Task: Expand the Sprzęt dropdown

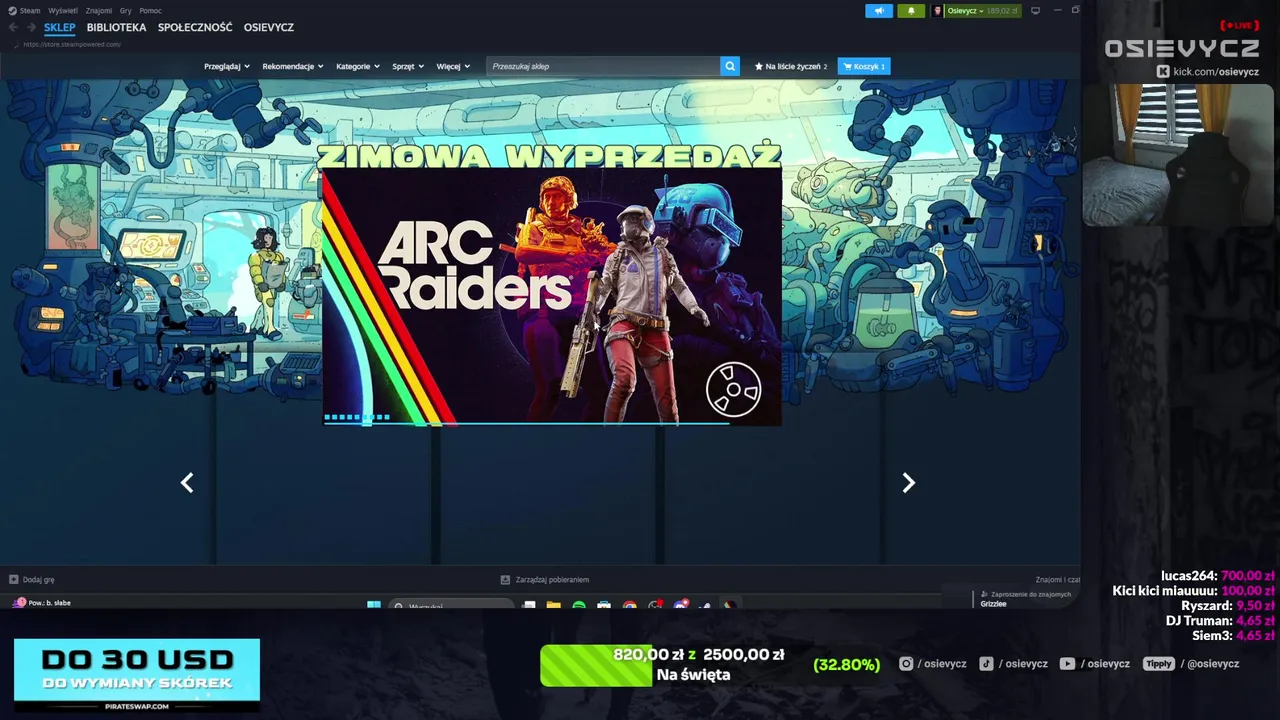Action: click(x=408, y=66)
